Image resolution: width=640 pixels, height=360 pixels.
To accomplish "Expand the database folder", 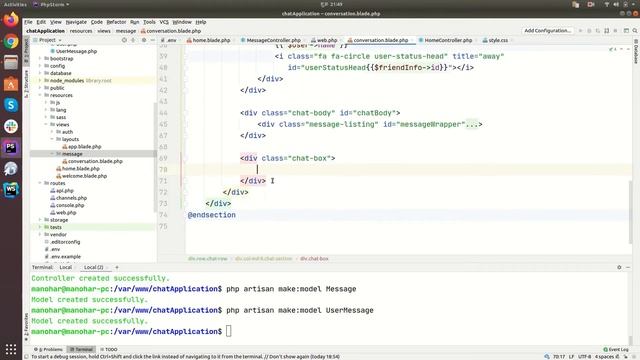I will coord(40,73).
